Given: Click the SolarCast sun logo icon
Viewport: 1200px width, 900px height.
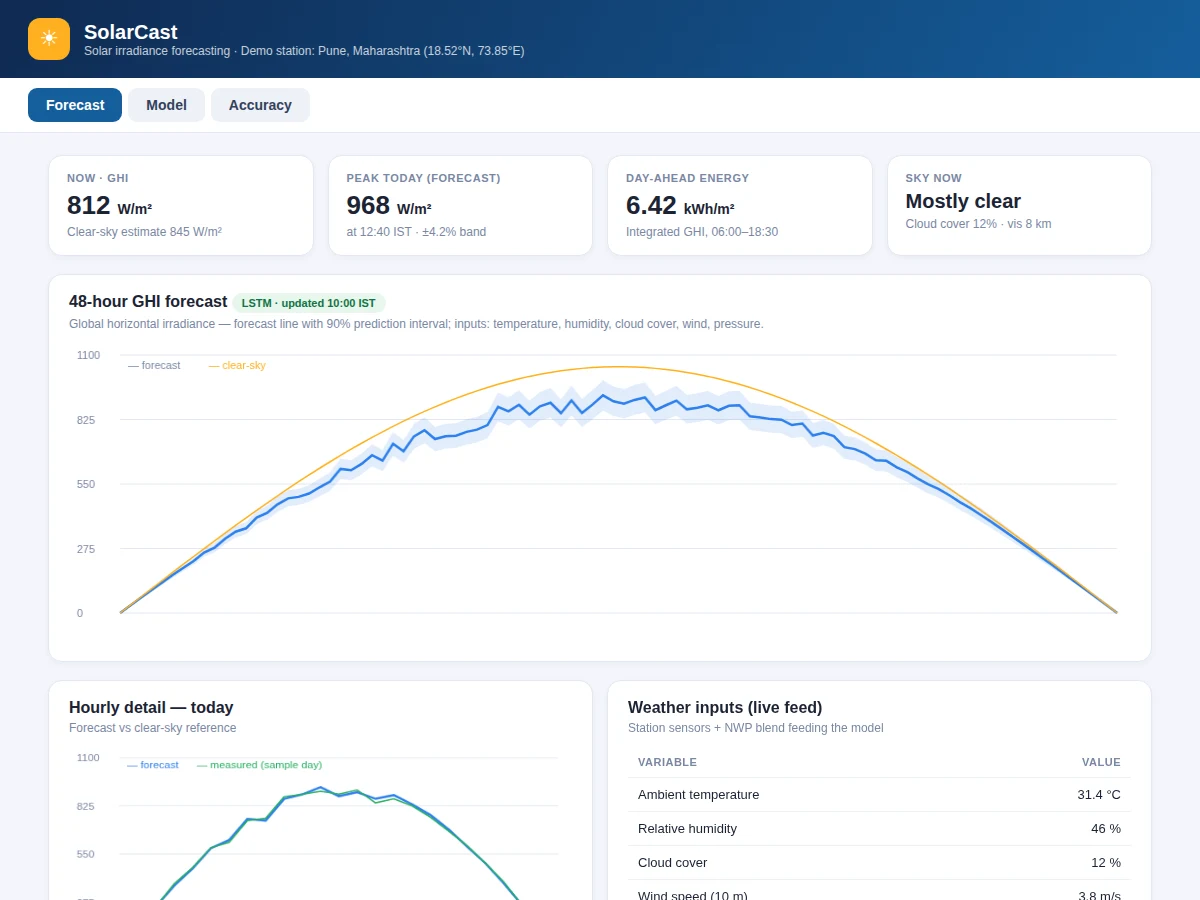Looking at the screenshot, I should pyautogui.click(x=49, y=39).
